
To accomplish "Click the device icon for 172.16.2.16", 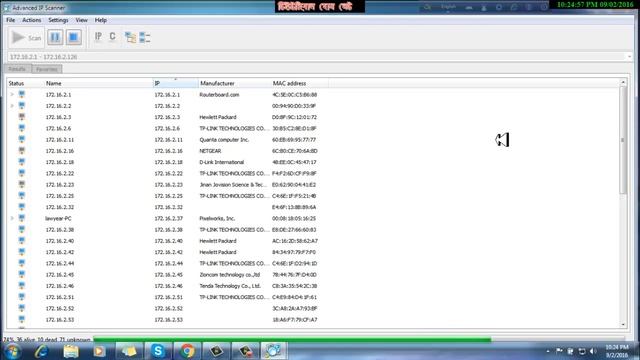I will (x=22, y=151).
